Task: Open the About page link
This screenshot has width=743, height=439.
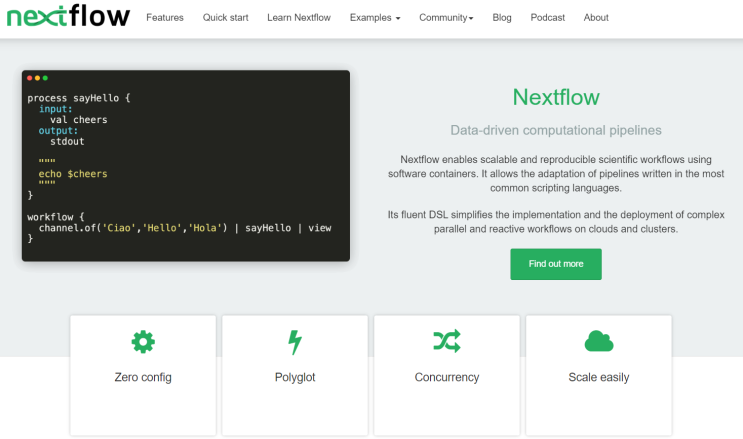Action: point(596,18)
